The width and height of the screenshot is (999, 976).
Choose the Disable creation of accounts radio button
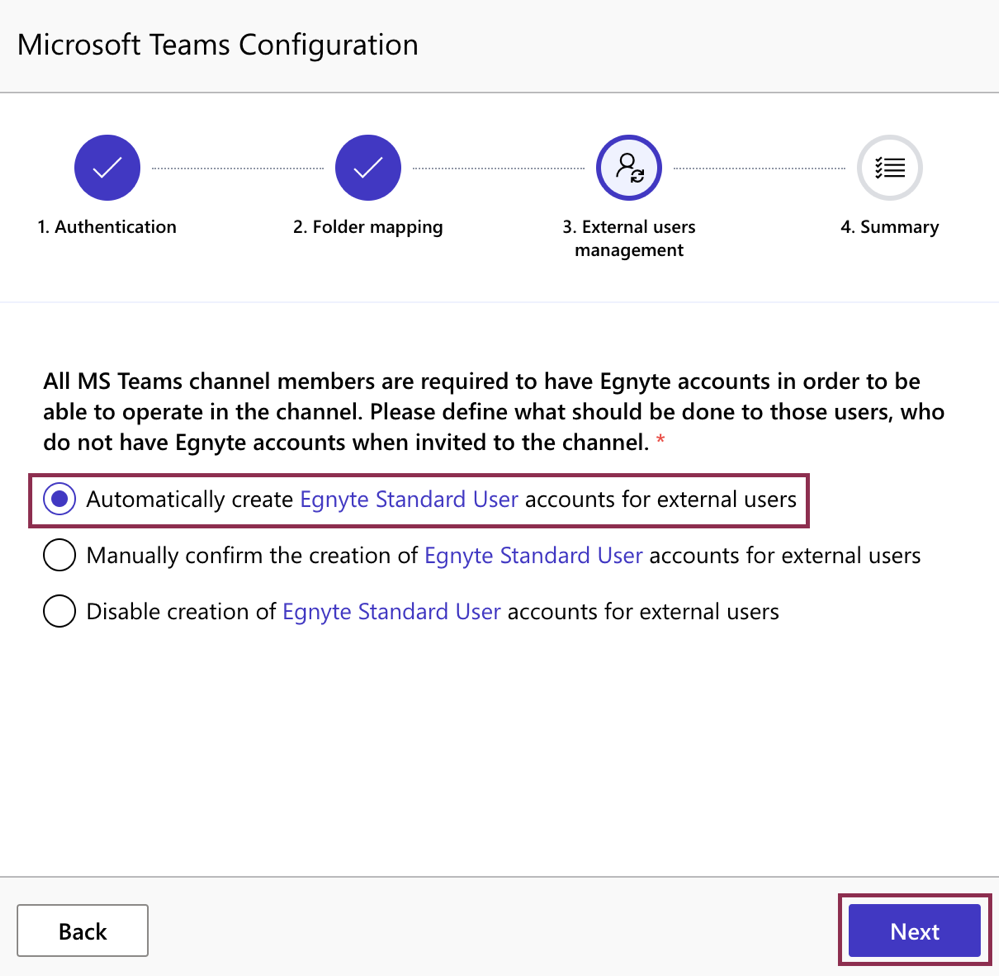pyautogui.click(x=60, y=611)
